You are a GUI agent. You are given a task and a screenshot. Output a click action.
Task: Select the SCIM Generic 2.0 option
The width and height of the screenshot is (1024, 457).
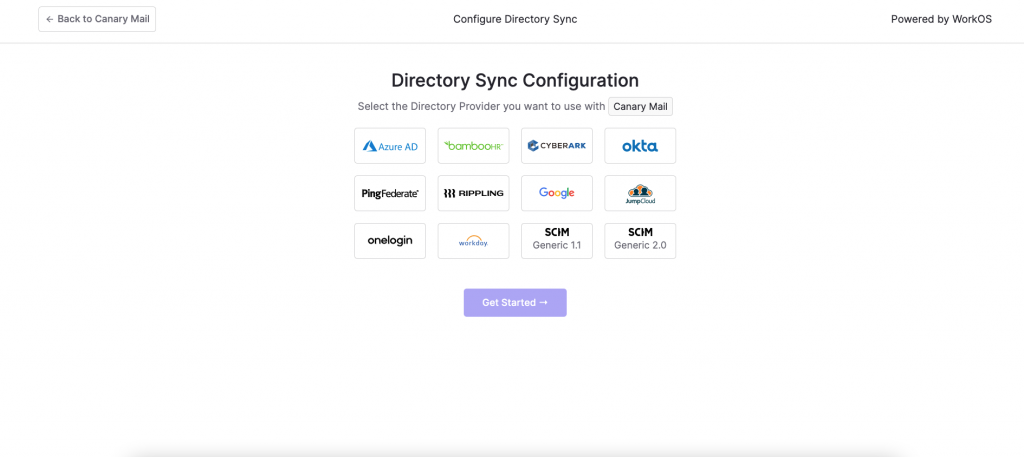click(x=640, y=241)
